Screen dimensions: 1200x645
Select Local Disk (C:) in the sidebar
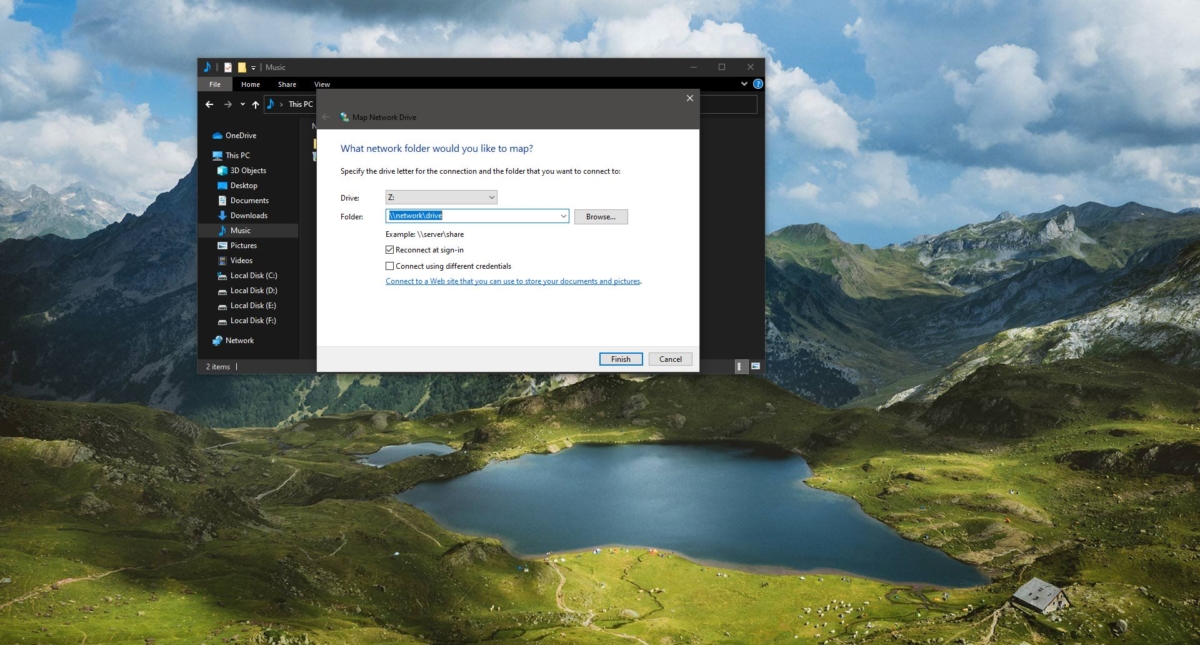click(x=248, y=275)
